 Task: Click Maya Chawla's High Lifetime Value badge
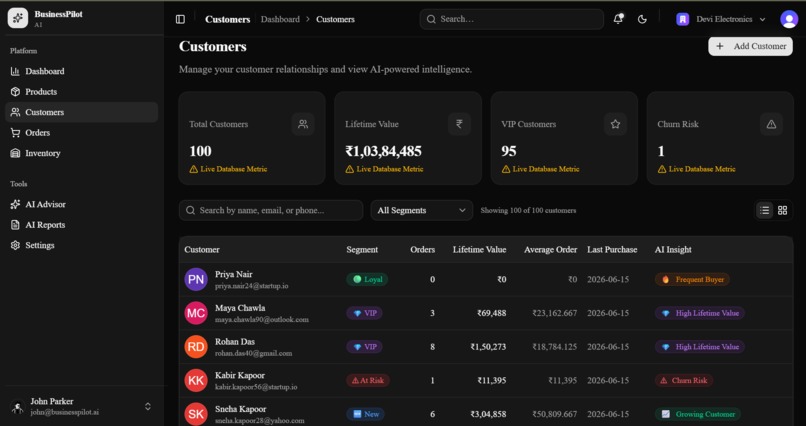pyautogui.click(x=700, y=313)
